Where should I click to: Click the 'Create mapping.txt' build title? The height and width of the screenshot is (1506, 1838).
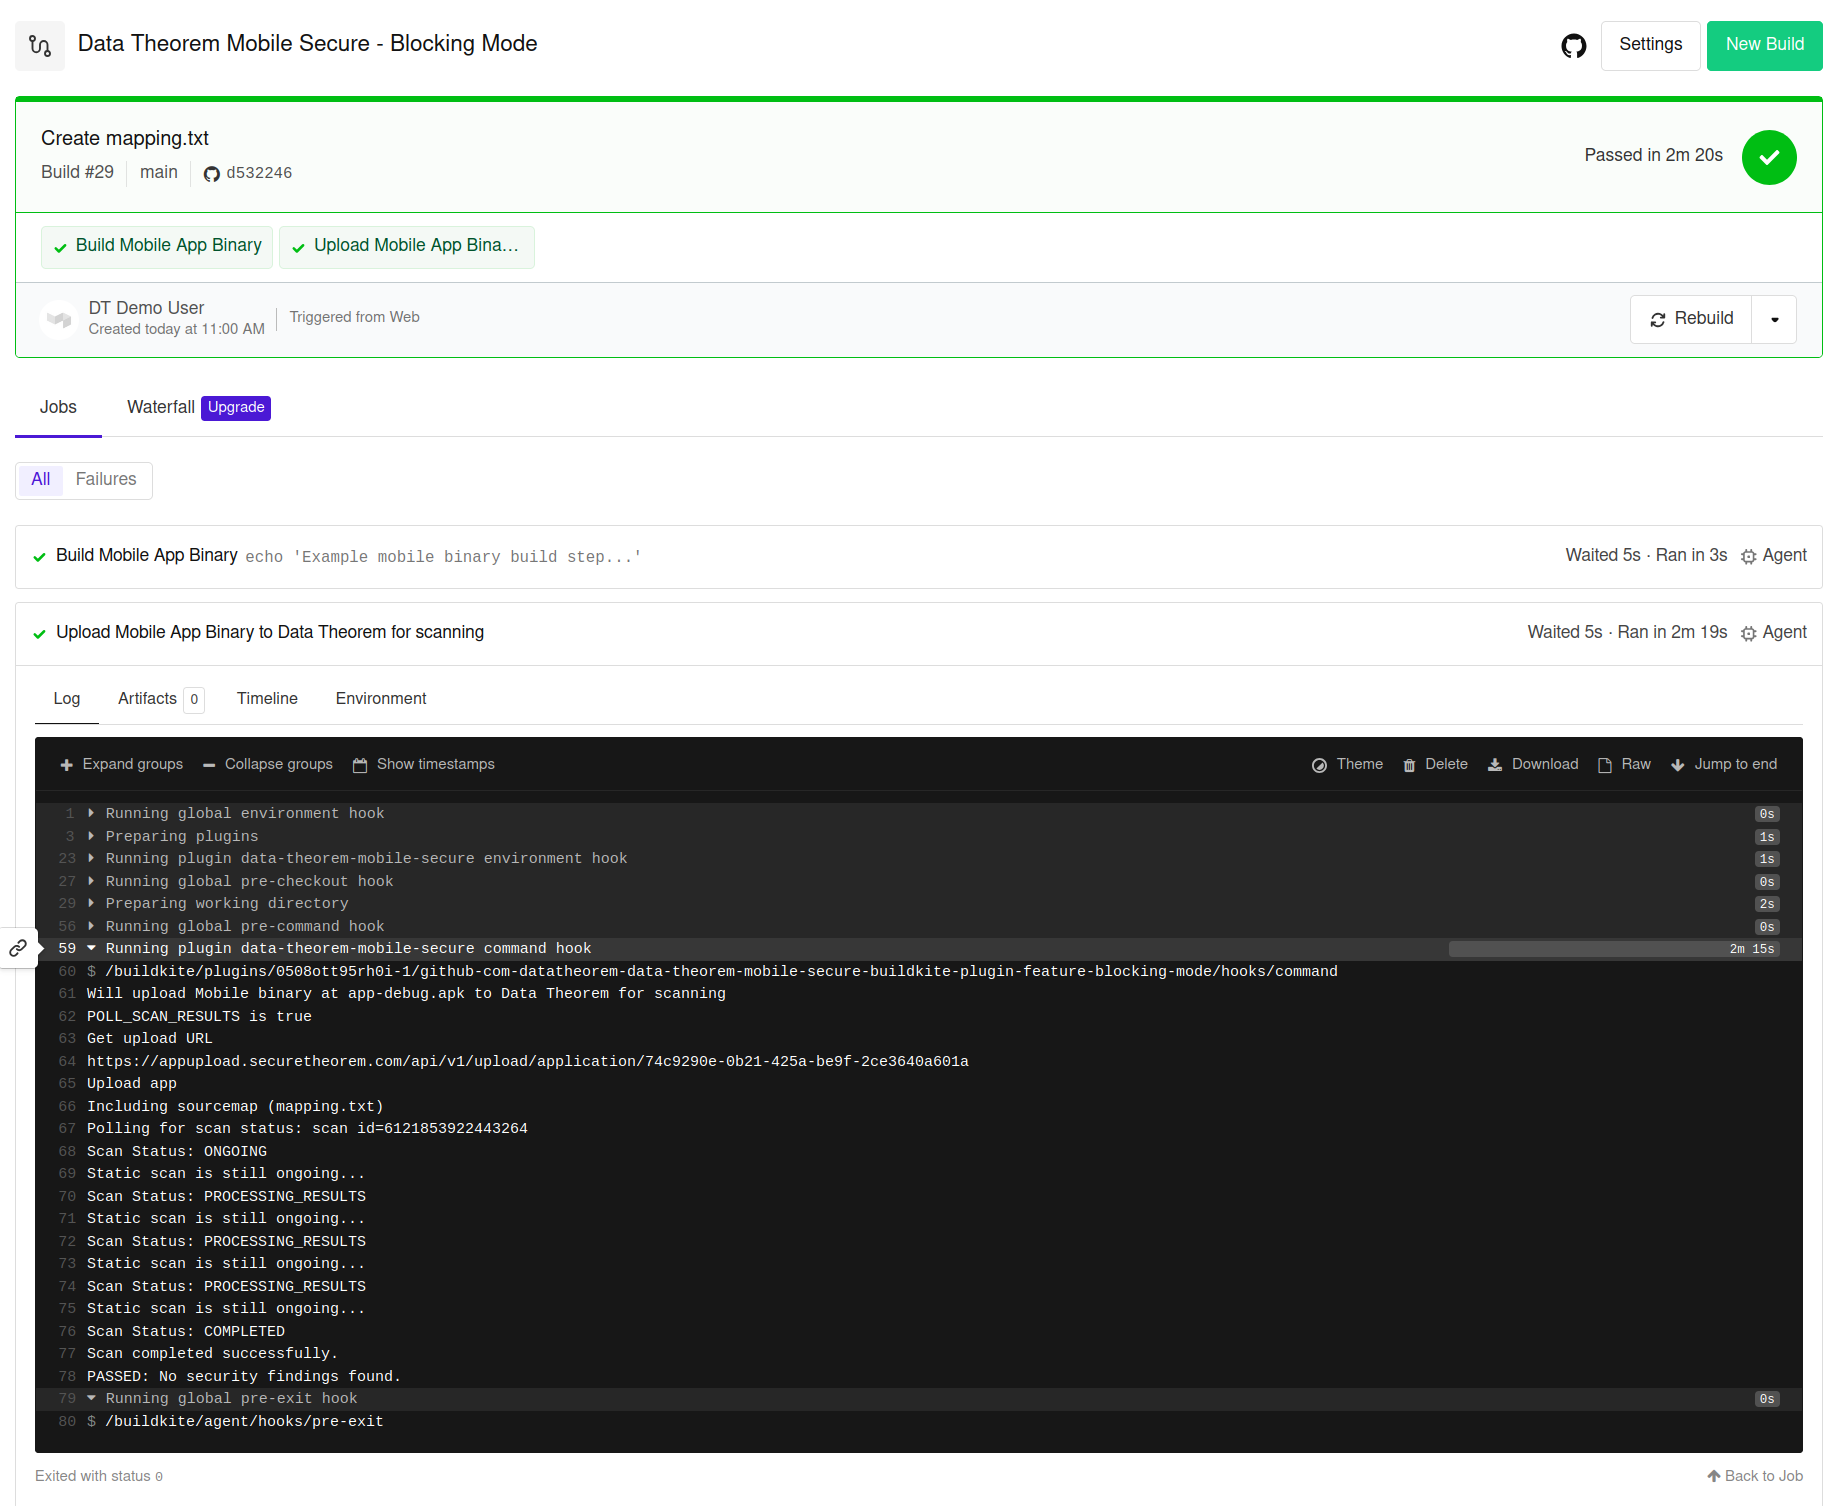tap(125, 139)
